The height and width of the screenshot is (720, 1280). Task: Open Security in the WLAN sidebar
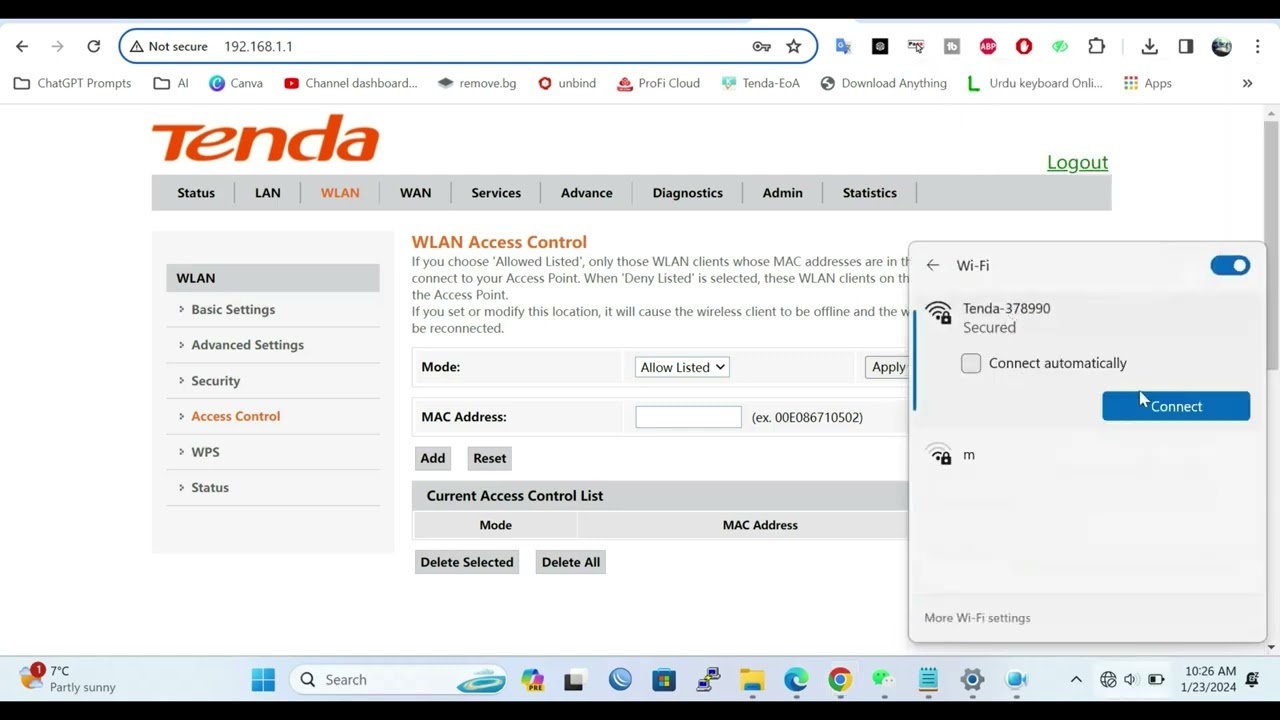coord(215,381)
